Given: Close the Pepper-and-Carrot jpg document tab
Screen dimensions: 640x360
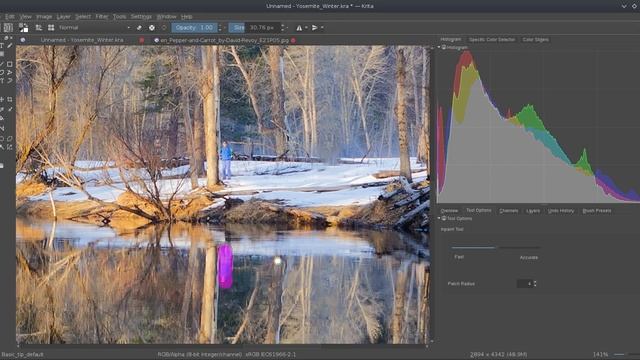Looking at the screenshot, I should (293, 40).
